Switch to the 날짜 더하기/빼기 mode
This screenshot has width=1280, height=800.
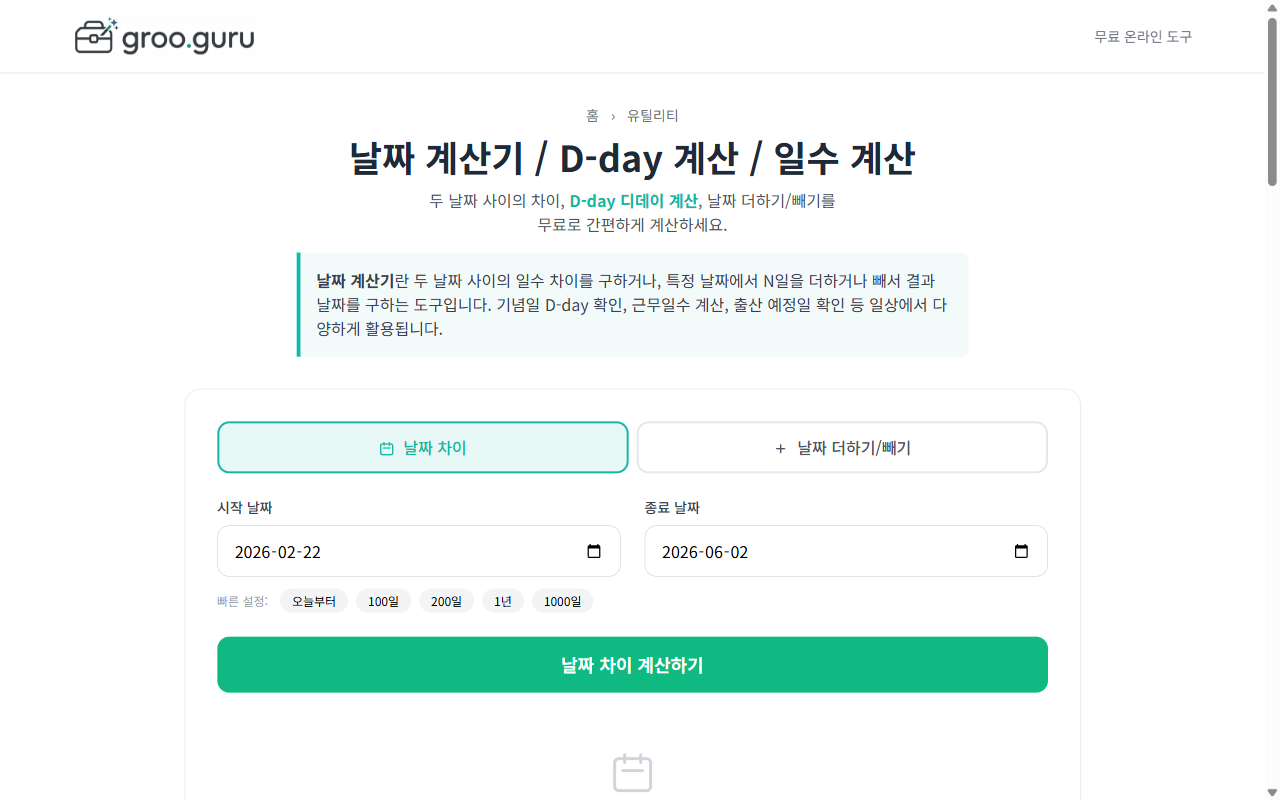click(841, 447)
